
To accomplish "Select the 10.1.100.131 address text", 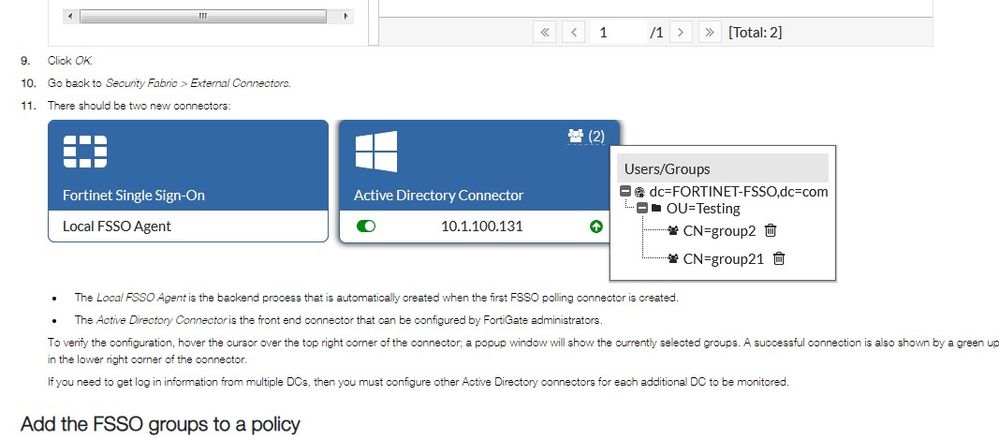I will [x=482, y=226].
